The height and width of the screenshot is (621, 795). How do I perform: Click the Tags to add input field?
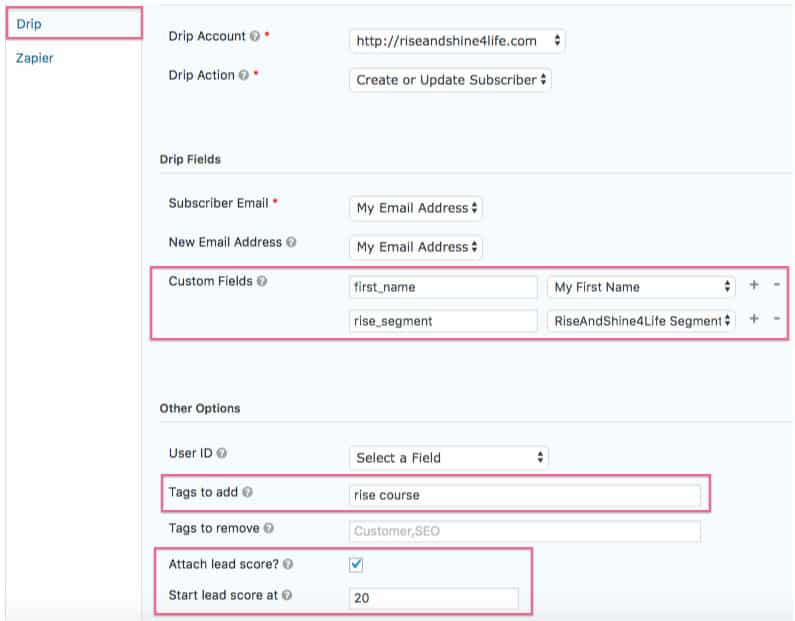tap(524, 496)
